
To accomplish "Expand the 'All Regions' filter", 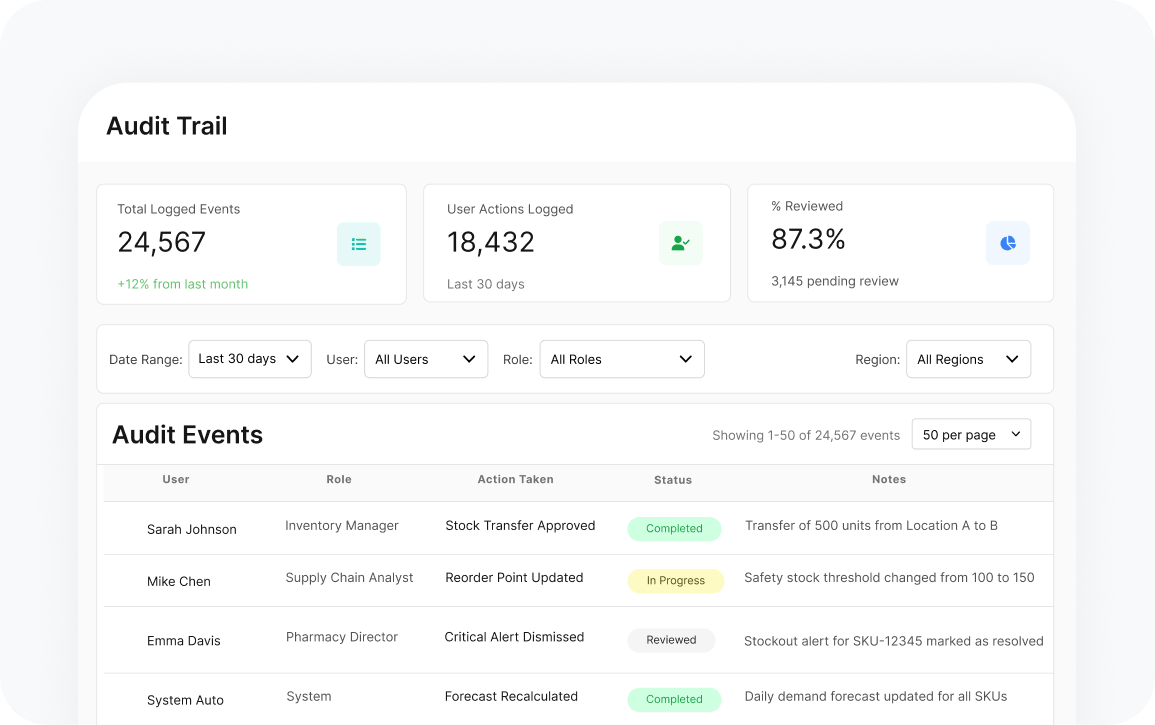I will pyautogui.click(x=967, y=359).
